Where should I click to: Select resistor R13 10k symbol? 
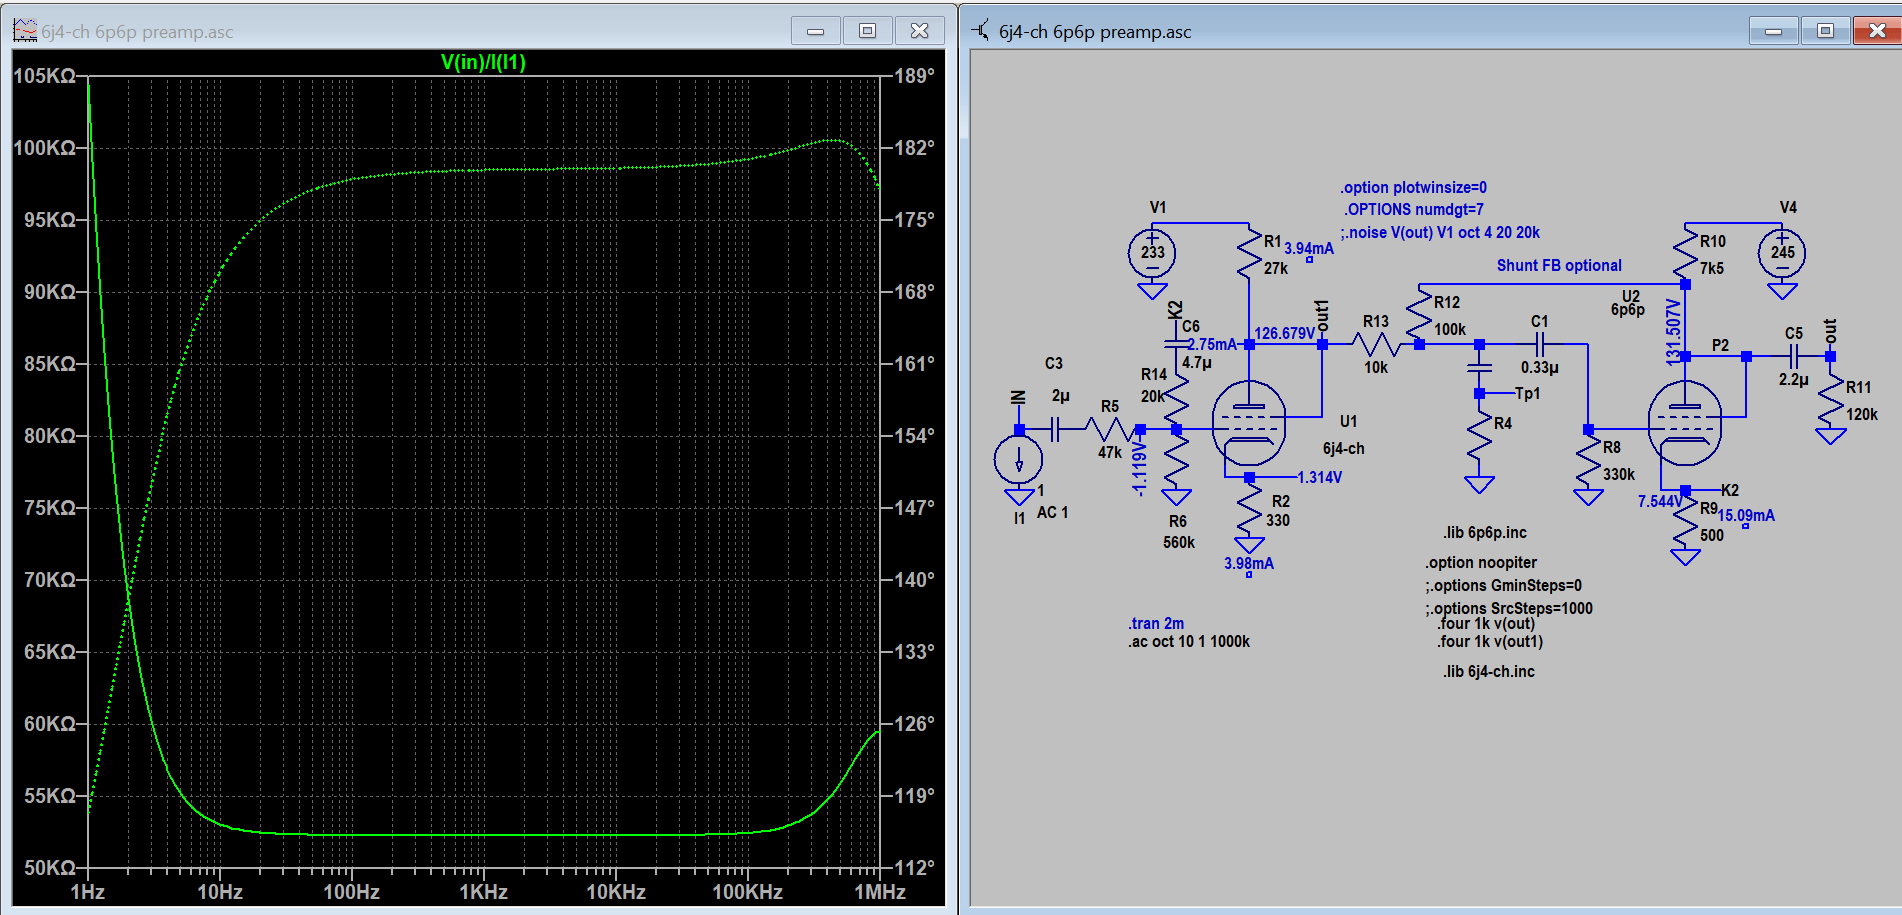1376,345
